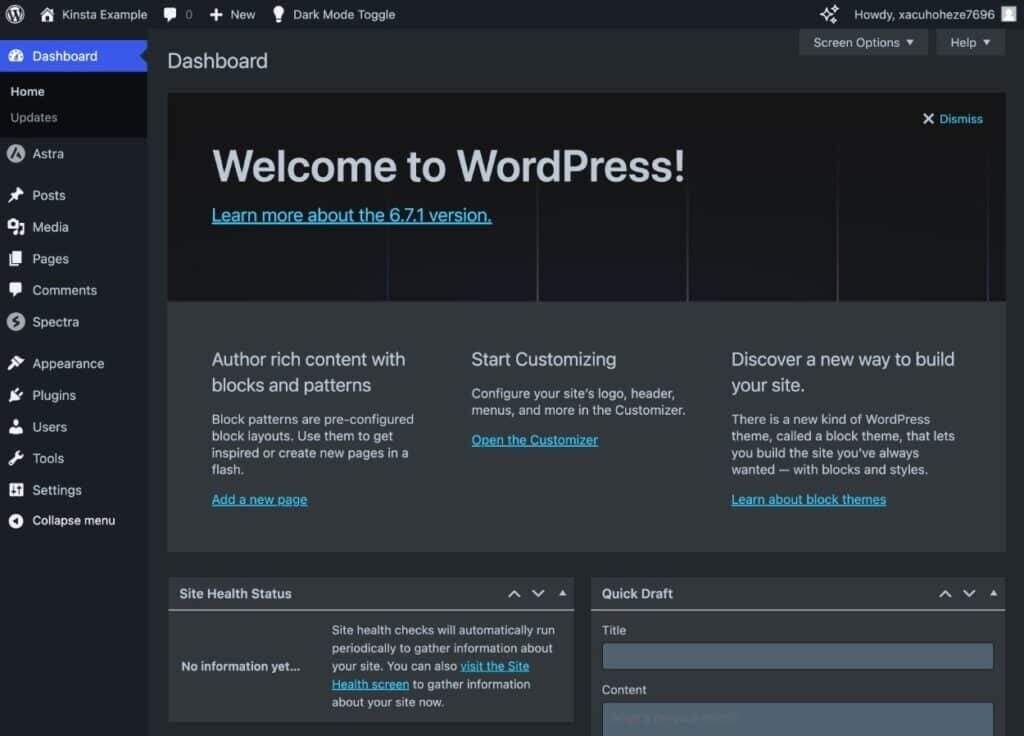Open the Help dropdown tab

[x=970, y=42]
